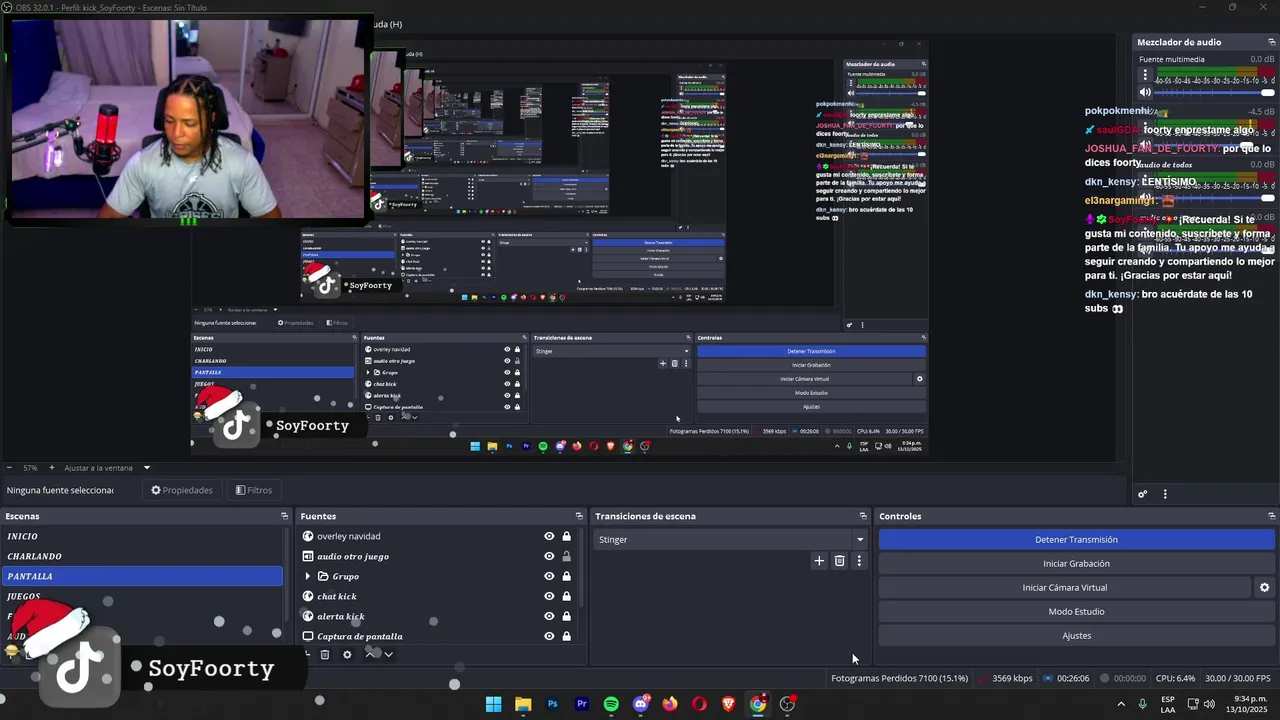The width and height of the screenshot is (1280, 720).
Task: Click the alerta kick browser source icon
Action: (x=308, y=616)
